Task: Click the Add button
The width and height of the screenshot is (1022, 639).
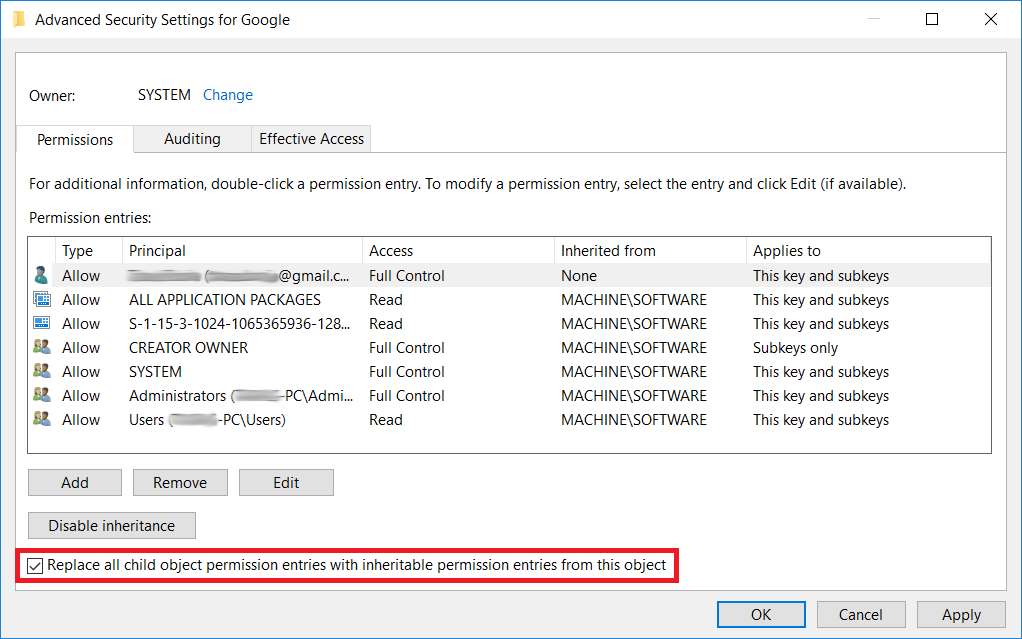Action: [75, 483]
